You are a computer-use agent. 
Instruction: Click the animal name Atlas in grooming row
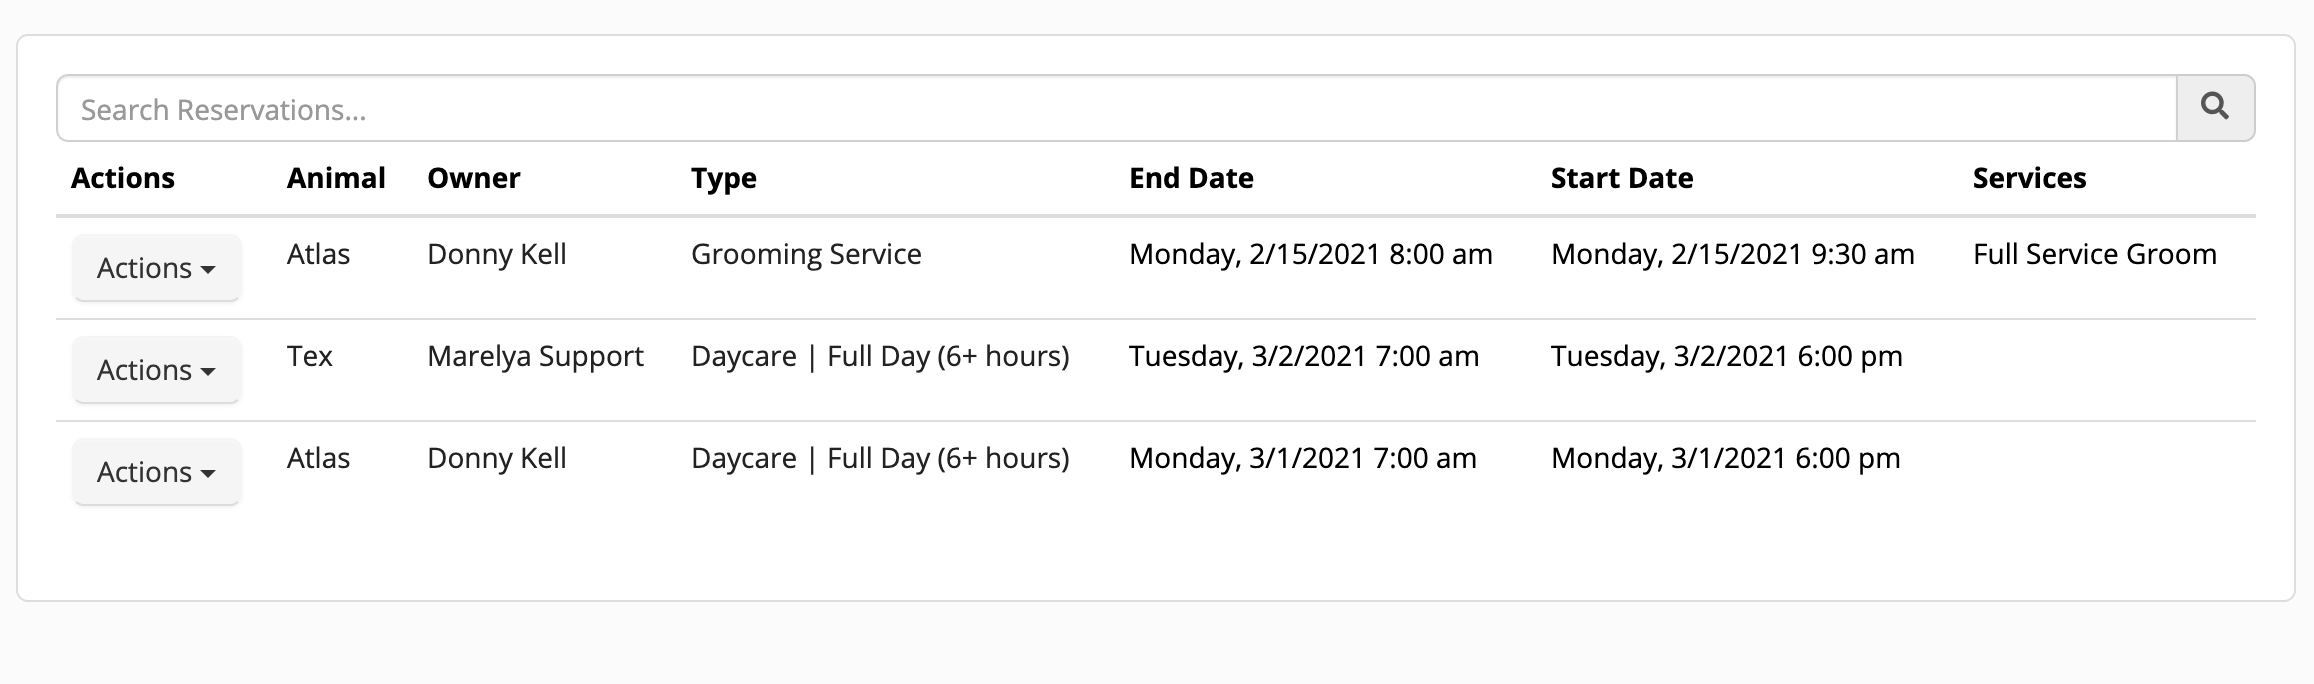coord(318,255)
